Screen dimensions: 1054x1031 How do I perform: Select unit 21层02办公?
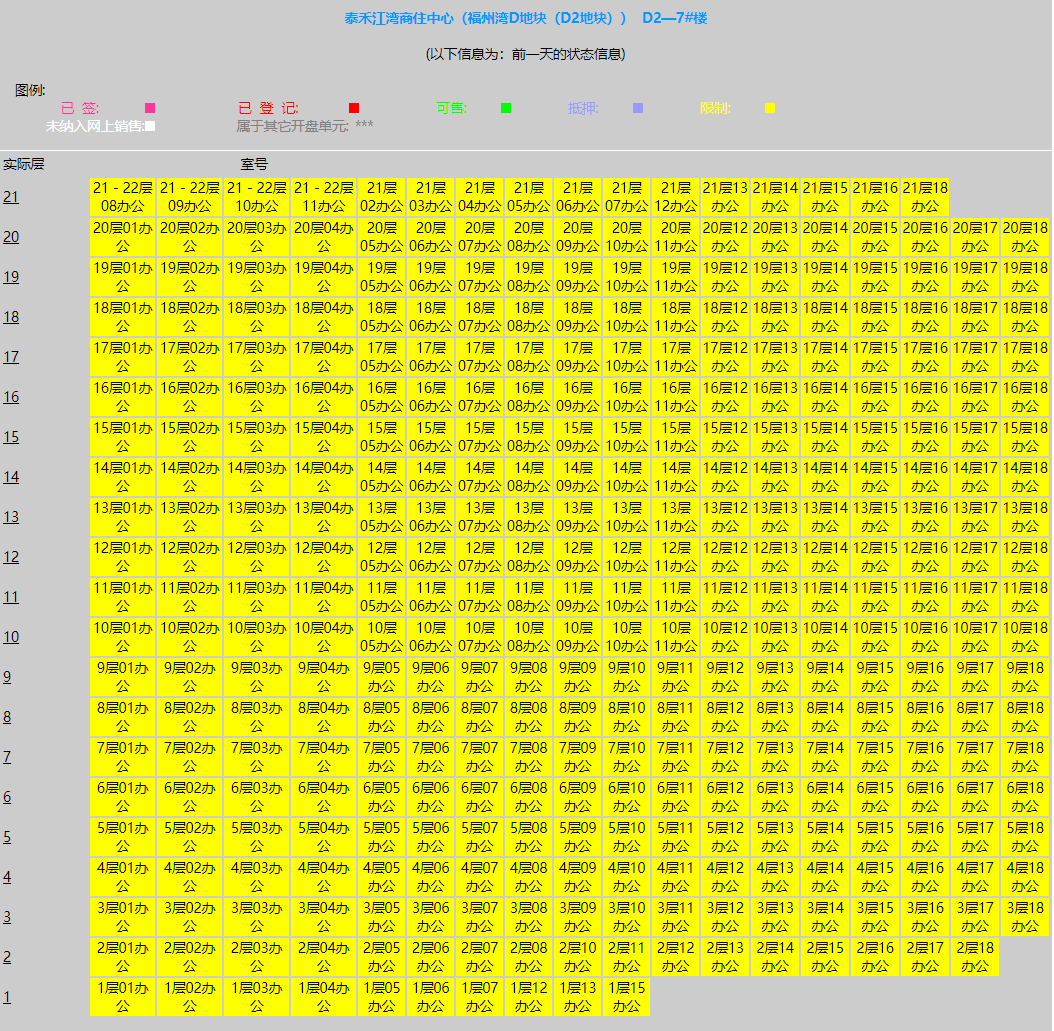point(381,197)
